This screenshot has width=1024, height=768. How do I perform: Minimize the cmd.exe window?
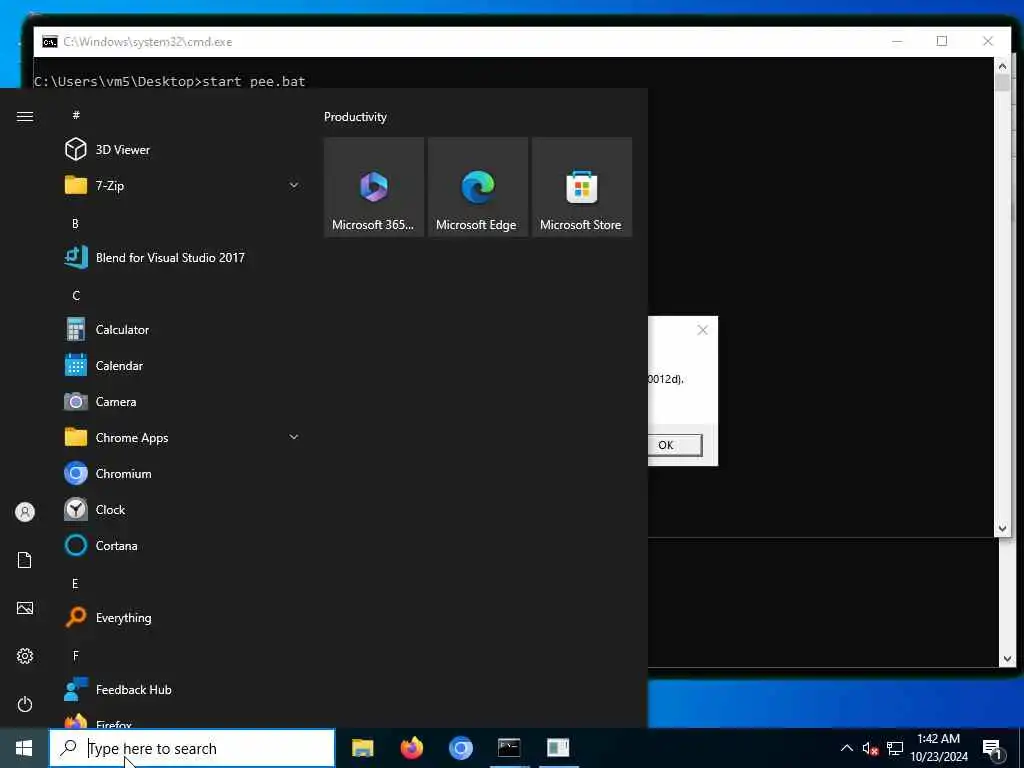(x=897, y=41)
